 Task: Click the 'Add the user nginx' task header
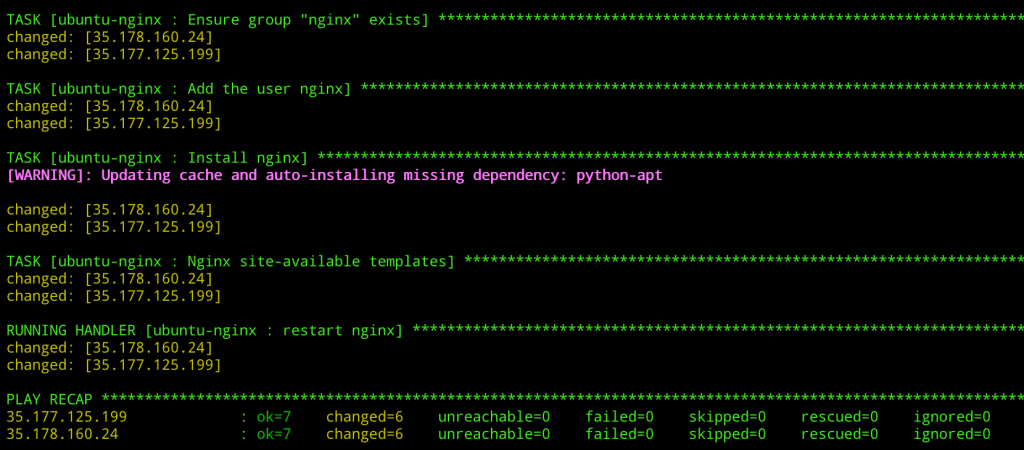point(179,89)
